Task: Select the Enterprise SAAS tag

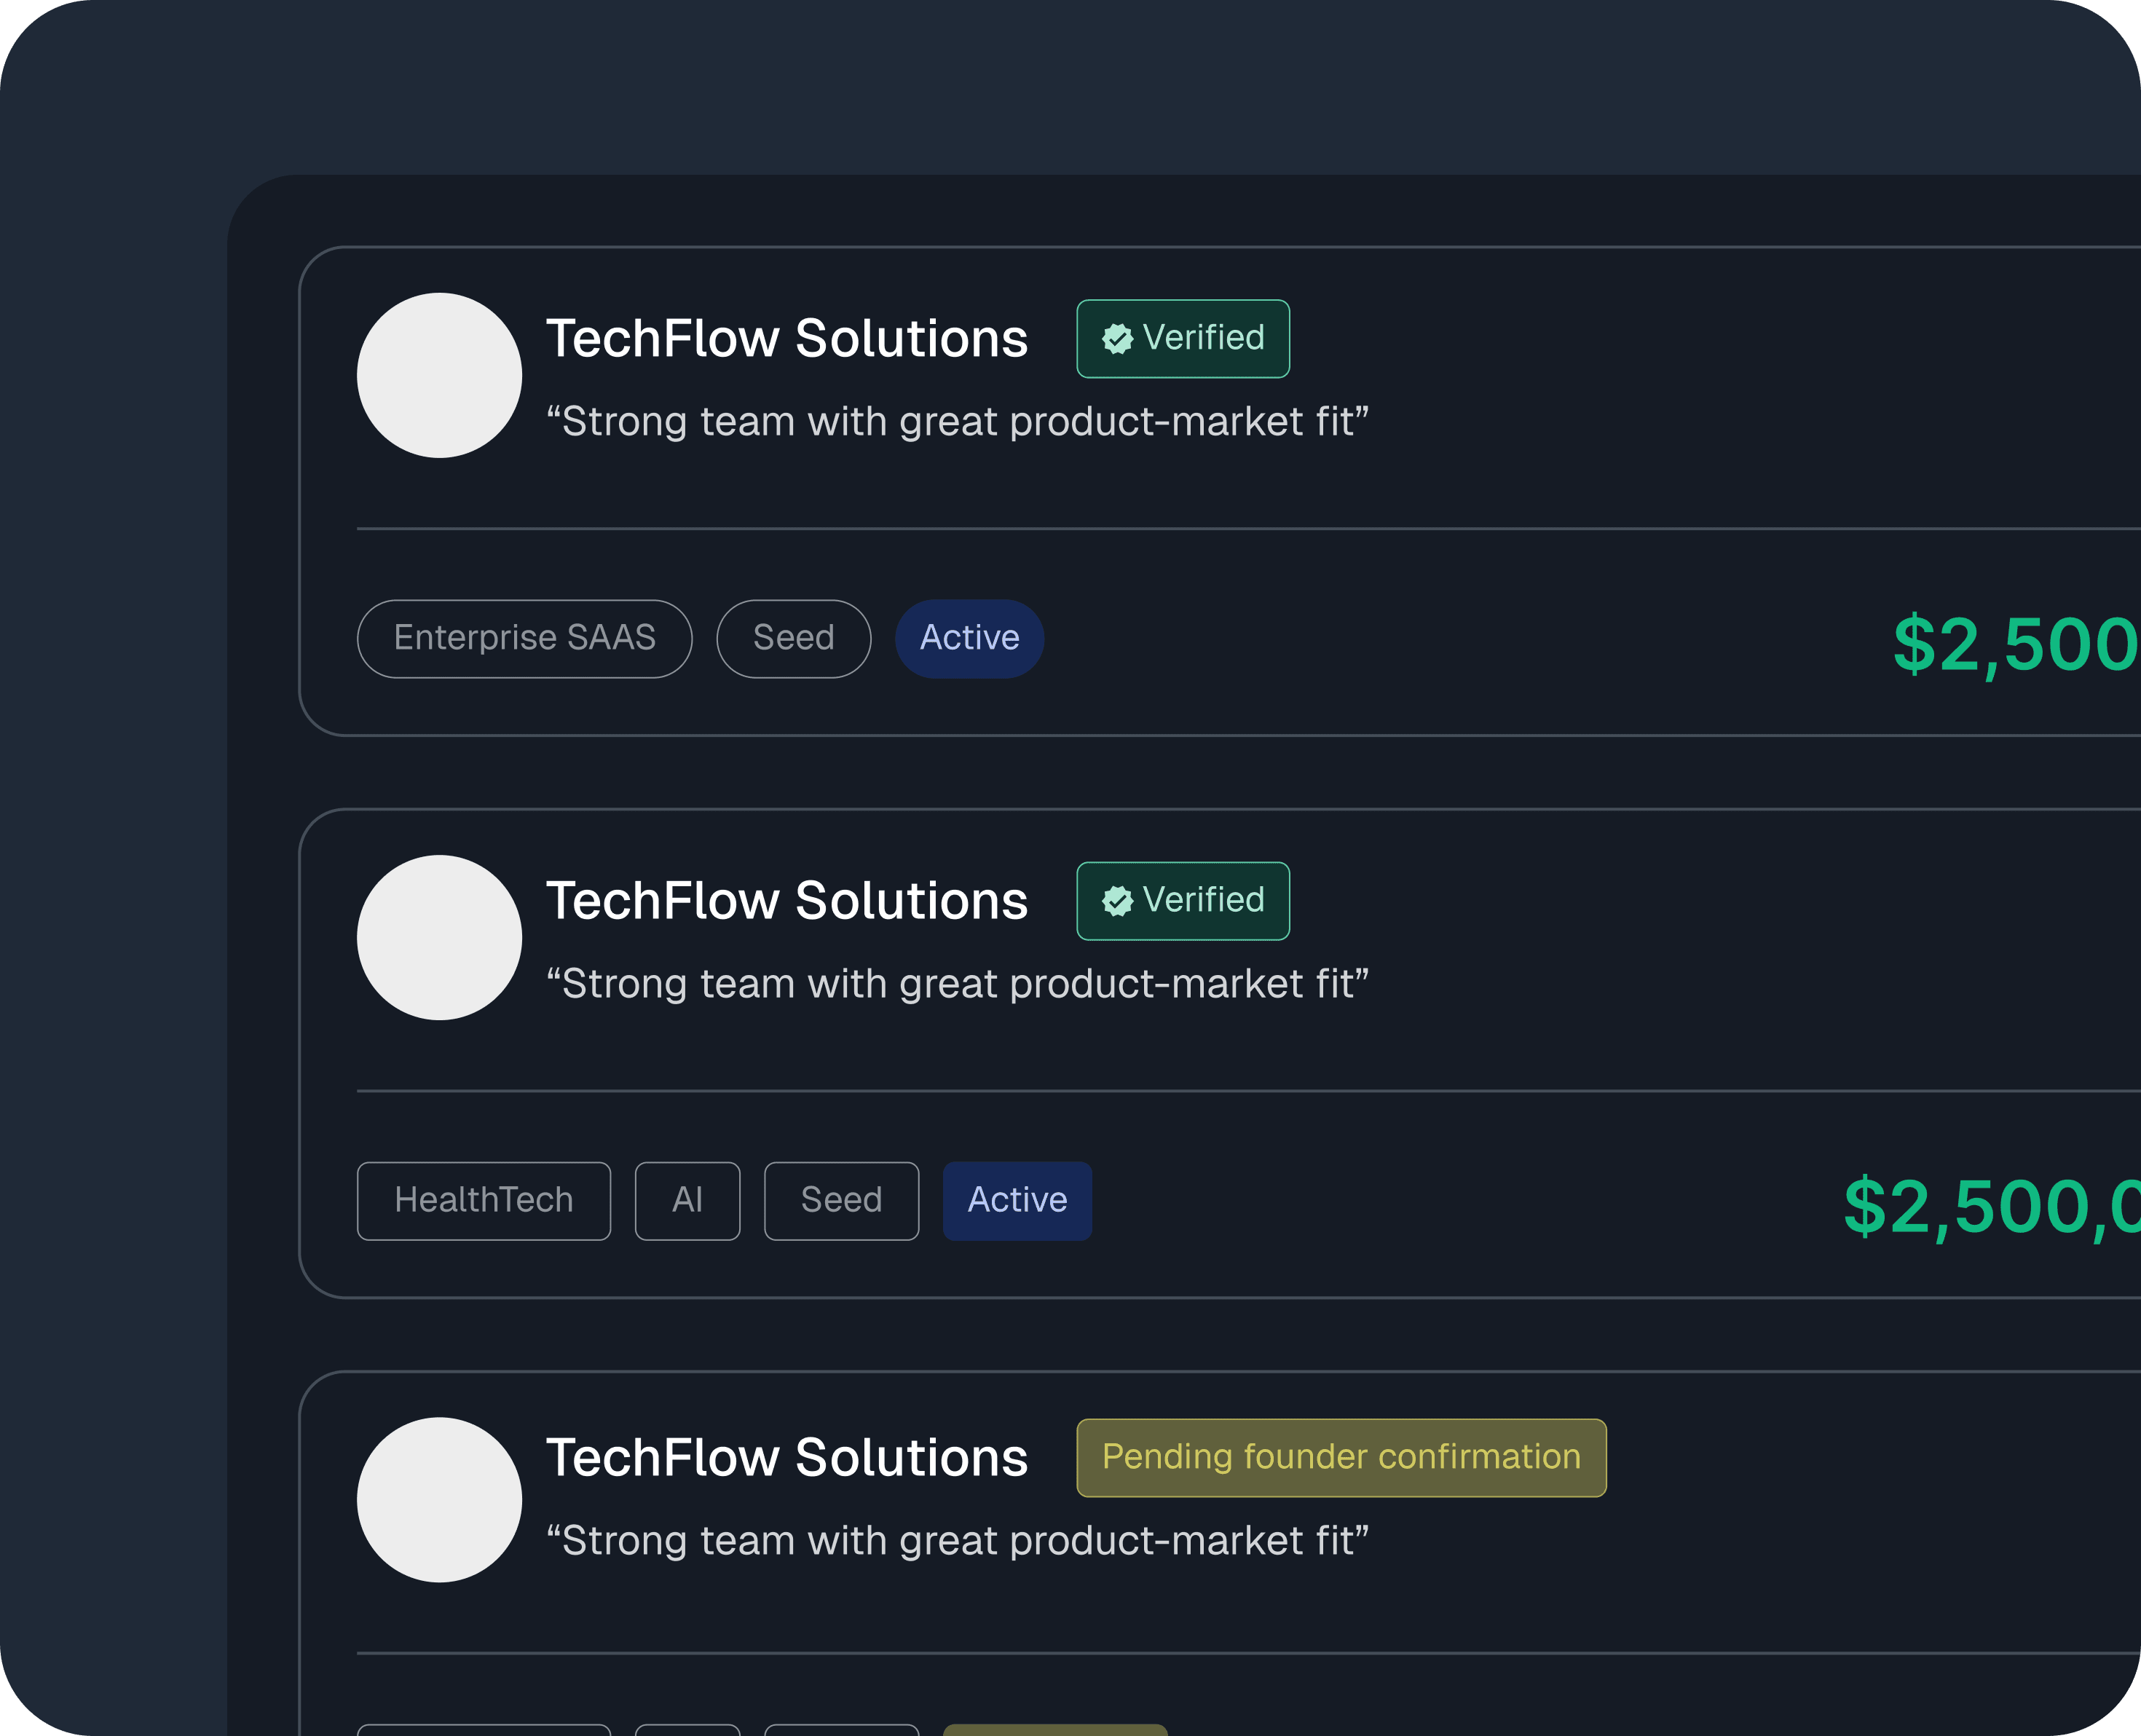Action: [524, 638]
